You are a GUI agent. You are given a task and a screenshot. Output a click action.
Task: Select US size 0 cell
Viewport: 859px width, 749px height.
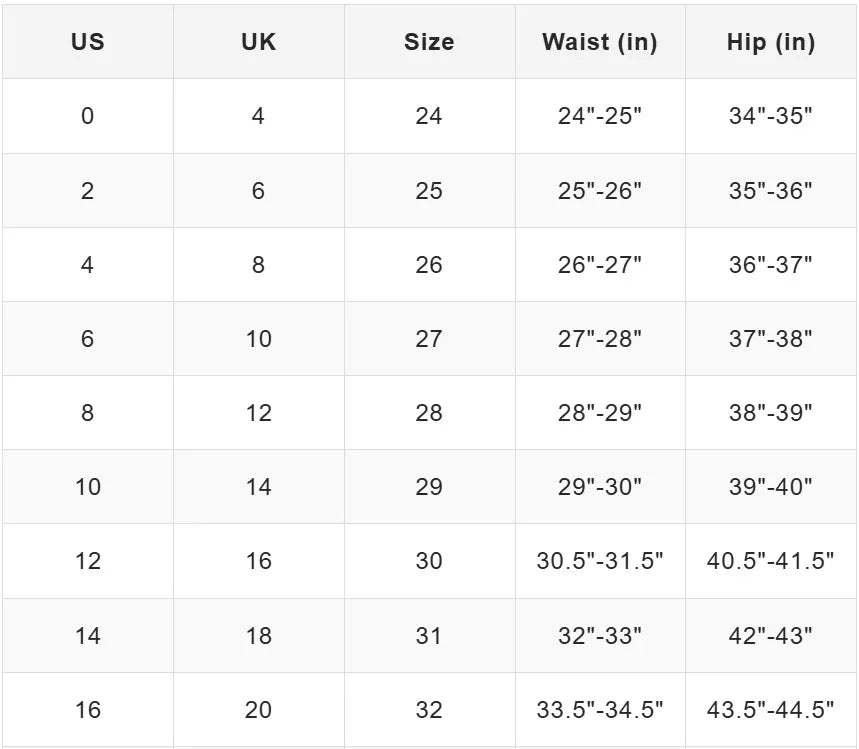(88, 116)
